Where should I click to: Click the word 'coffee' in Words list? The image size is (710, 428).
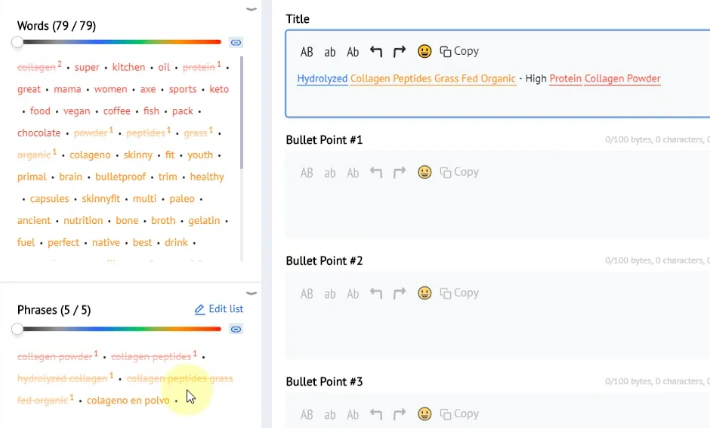(x=117, y=111)
